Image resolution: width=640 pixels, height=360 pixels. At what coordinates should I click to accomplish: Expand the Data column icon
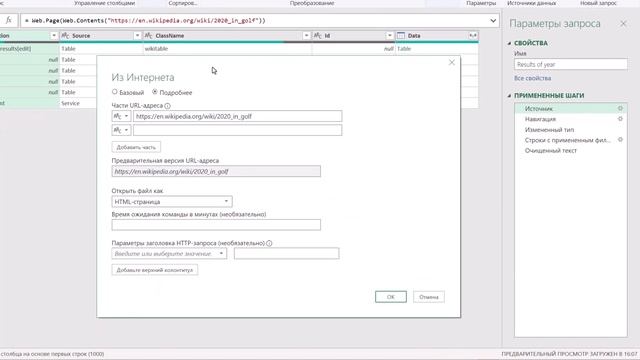point(473,36)
